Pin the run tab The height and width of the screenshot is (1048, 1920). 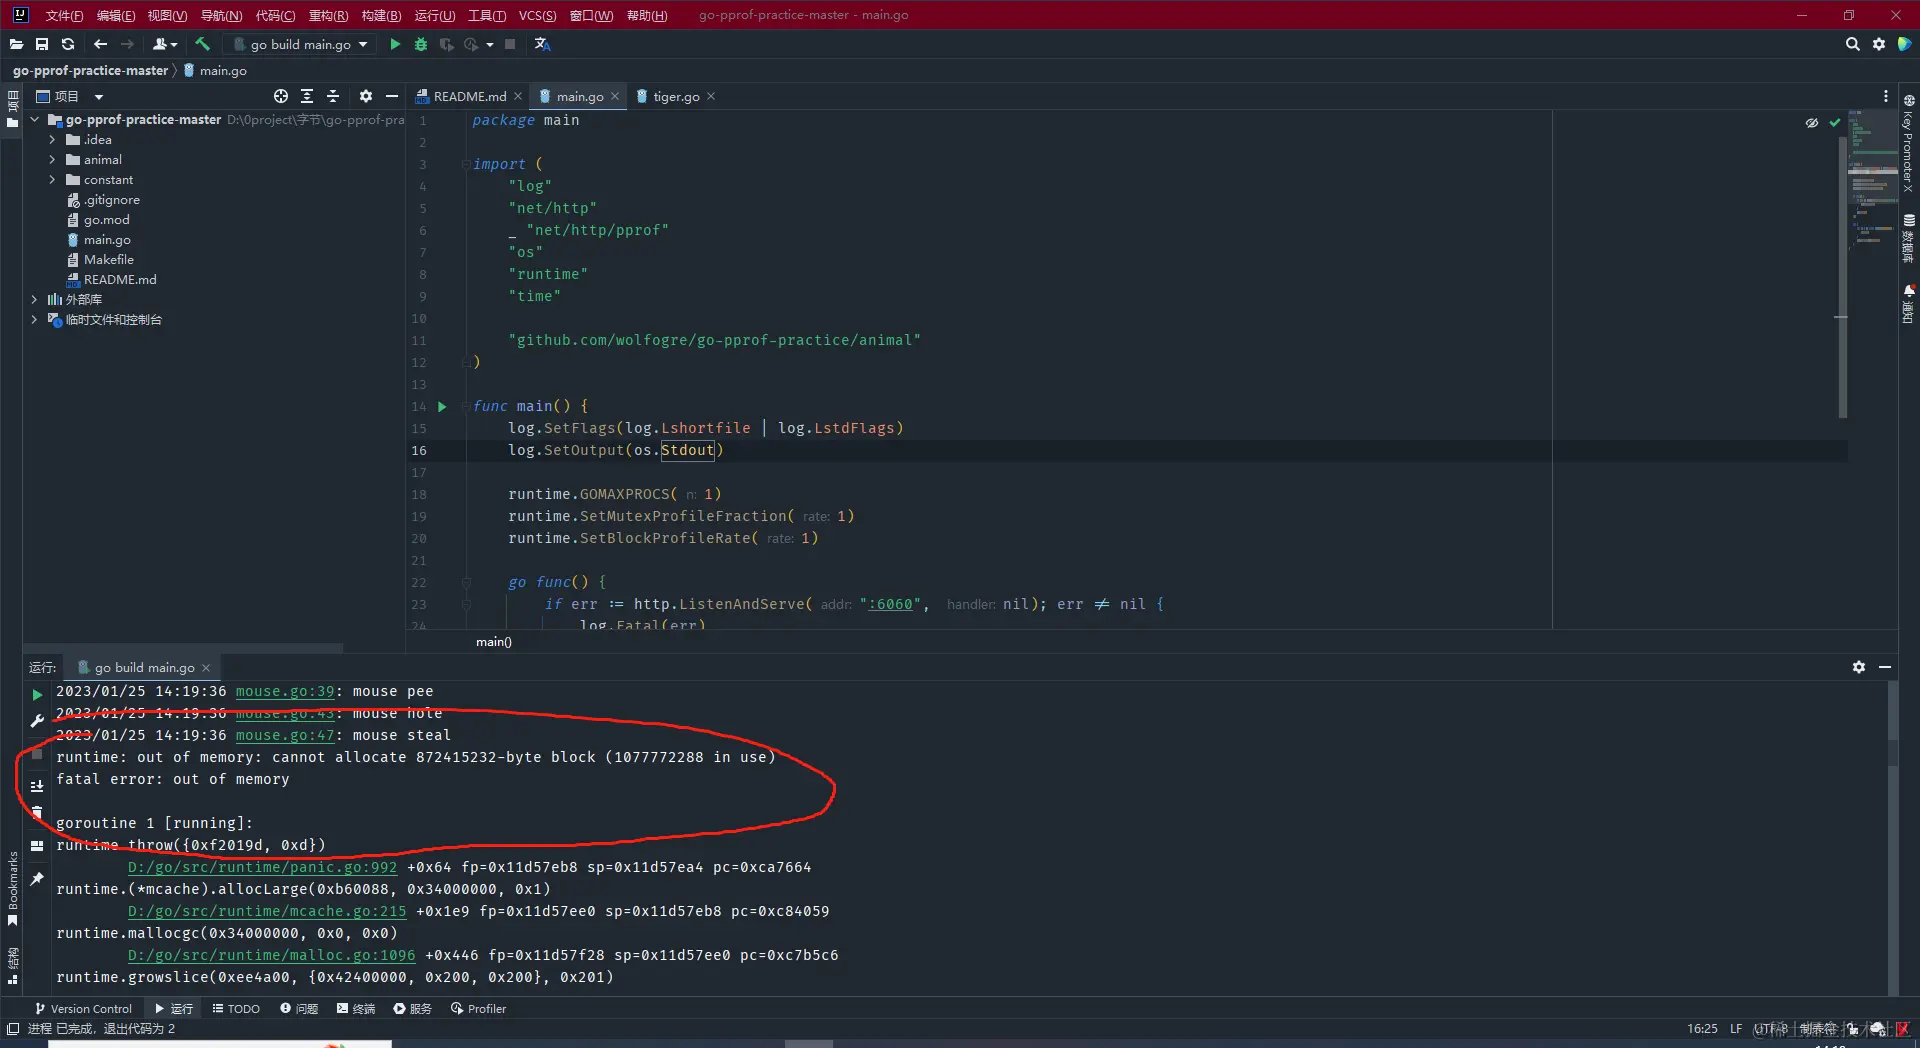point(37,879)
